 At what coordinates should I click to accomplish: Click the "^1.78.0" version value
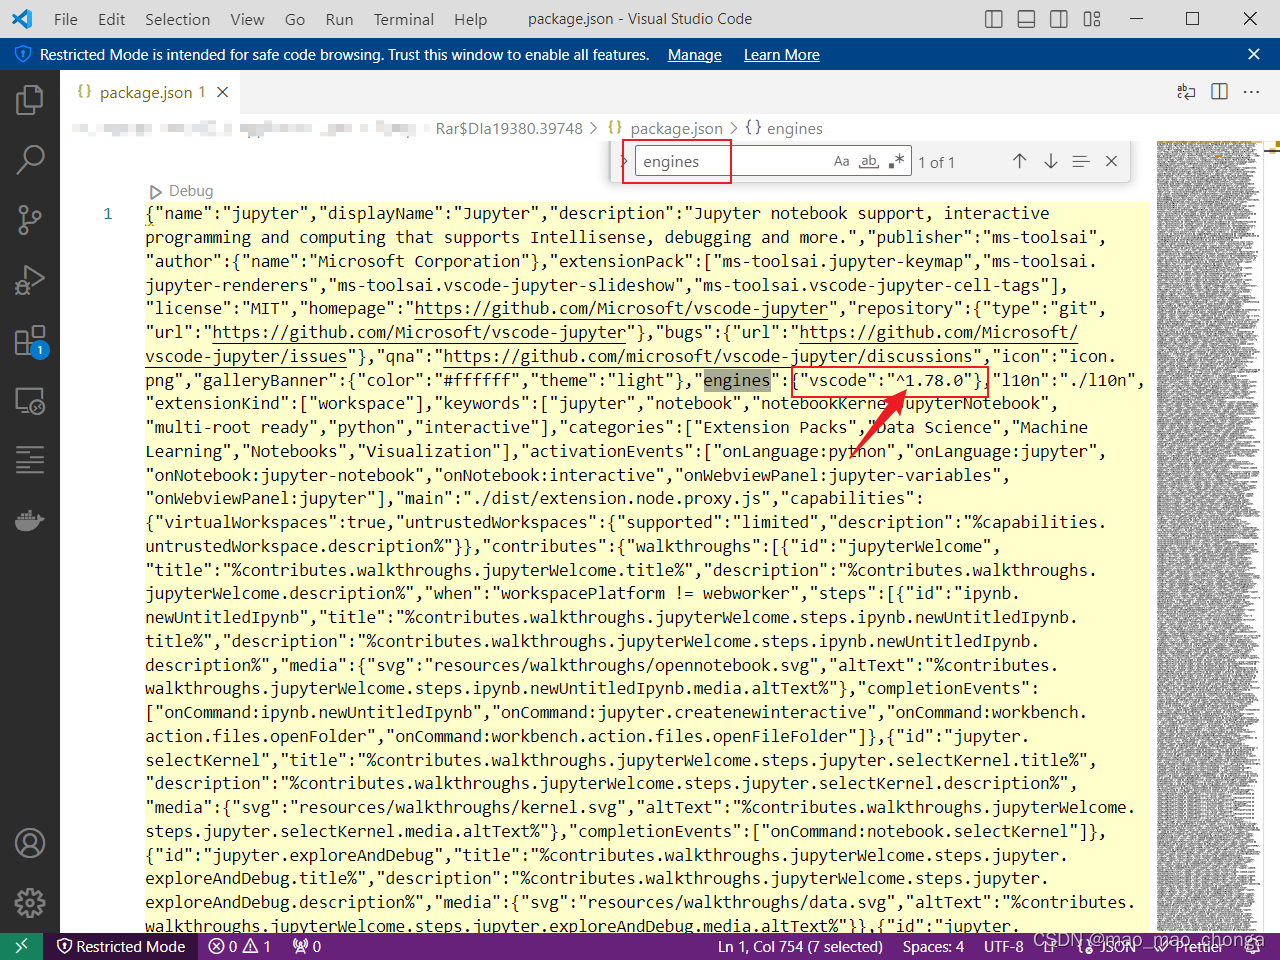coord(929,380)
